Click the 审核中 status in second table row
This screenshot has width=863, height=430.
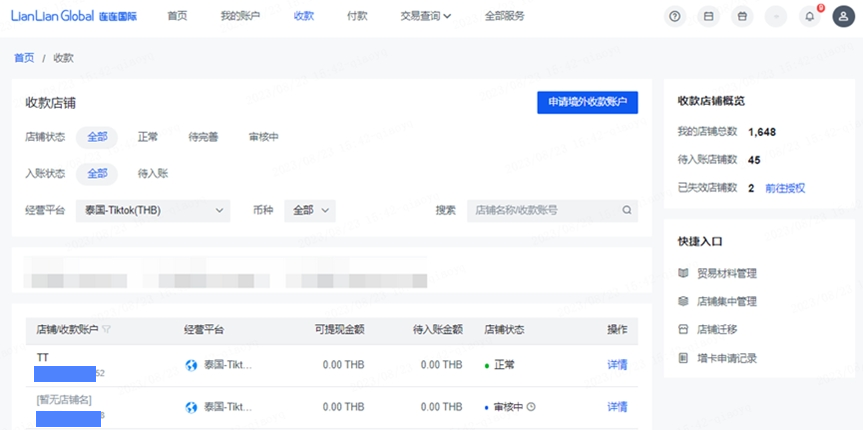509,407
